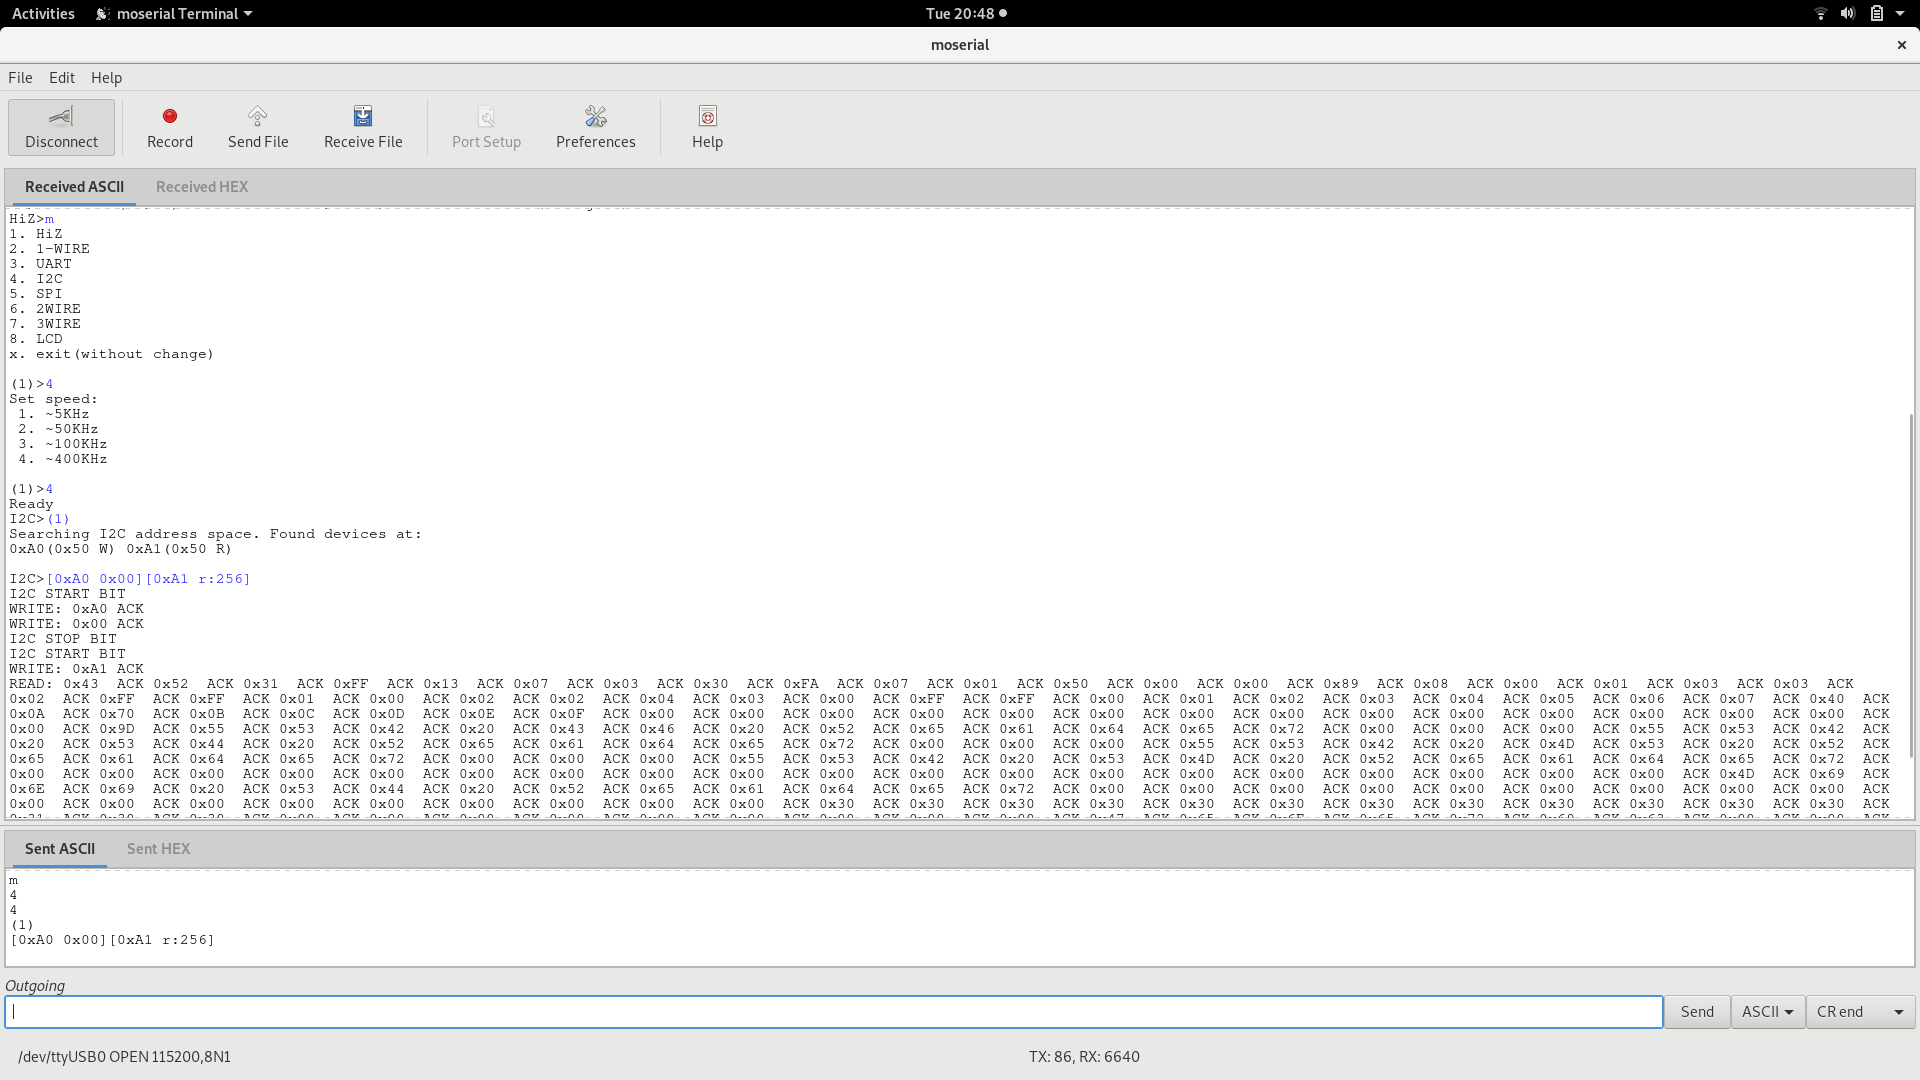
Task: Switch to the Sent HEX tab
Action: coord(158,849)
